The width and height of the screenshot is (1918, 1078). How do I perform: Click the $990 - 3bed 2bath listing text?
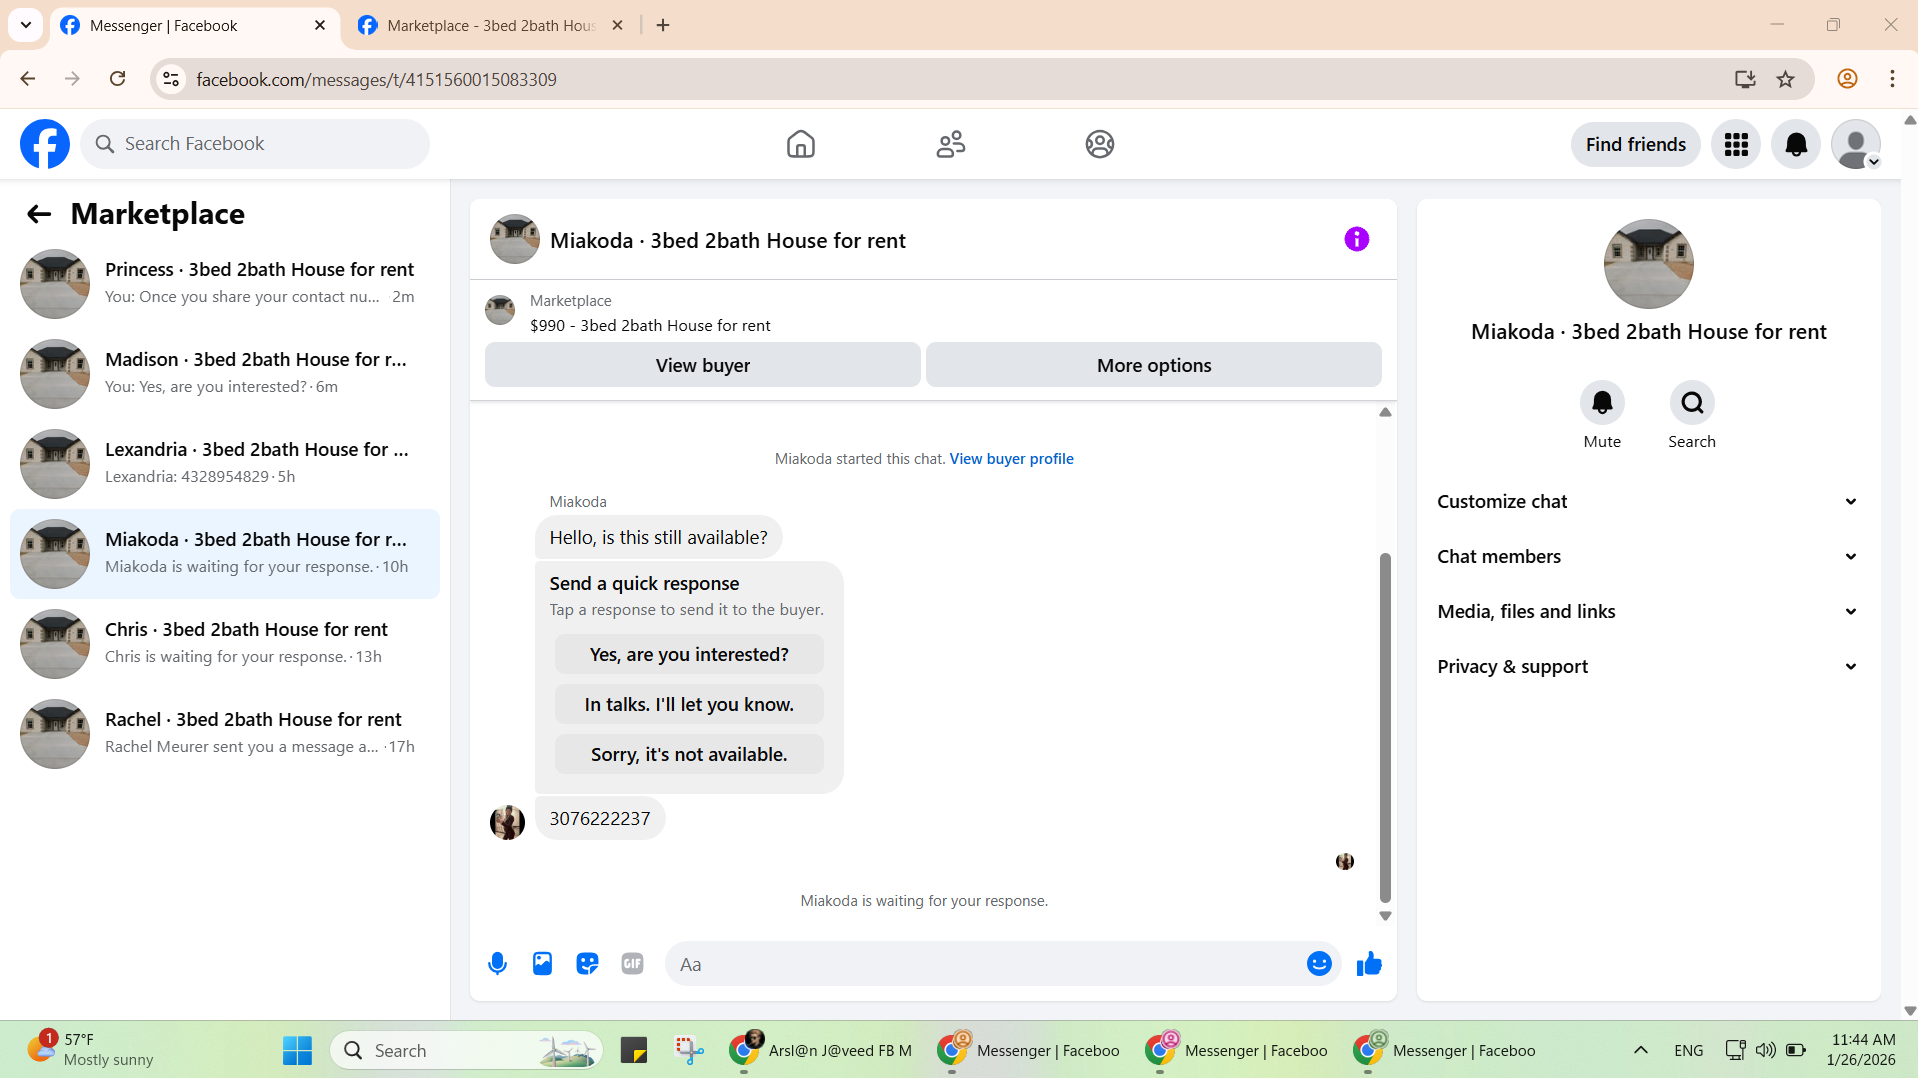pyautogui.click(x=650, y=326)
